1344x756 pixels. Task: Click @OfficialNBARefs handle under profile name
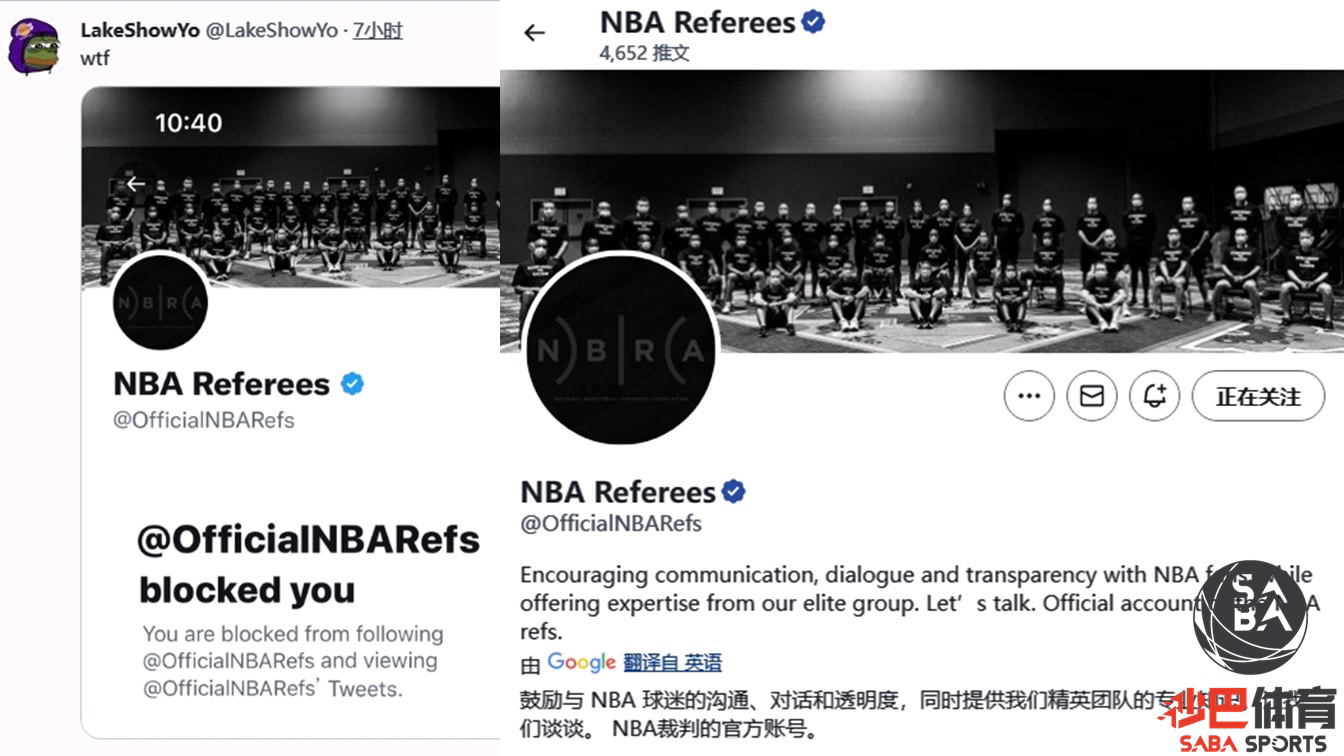pos(611,523)
